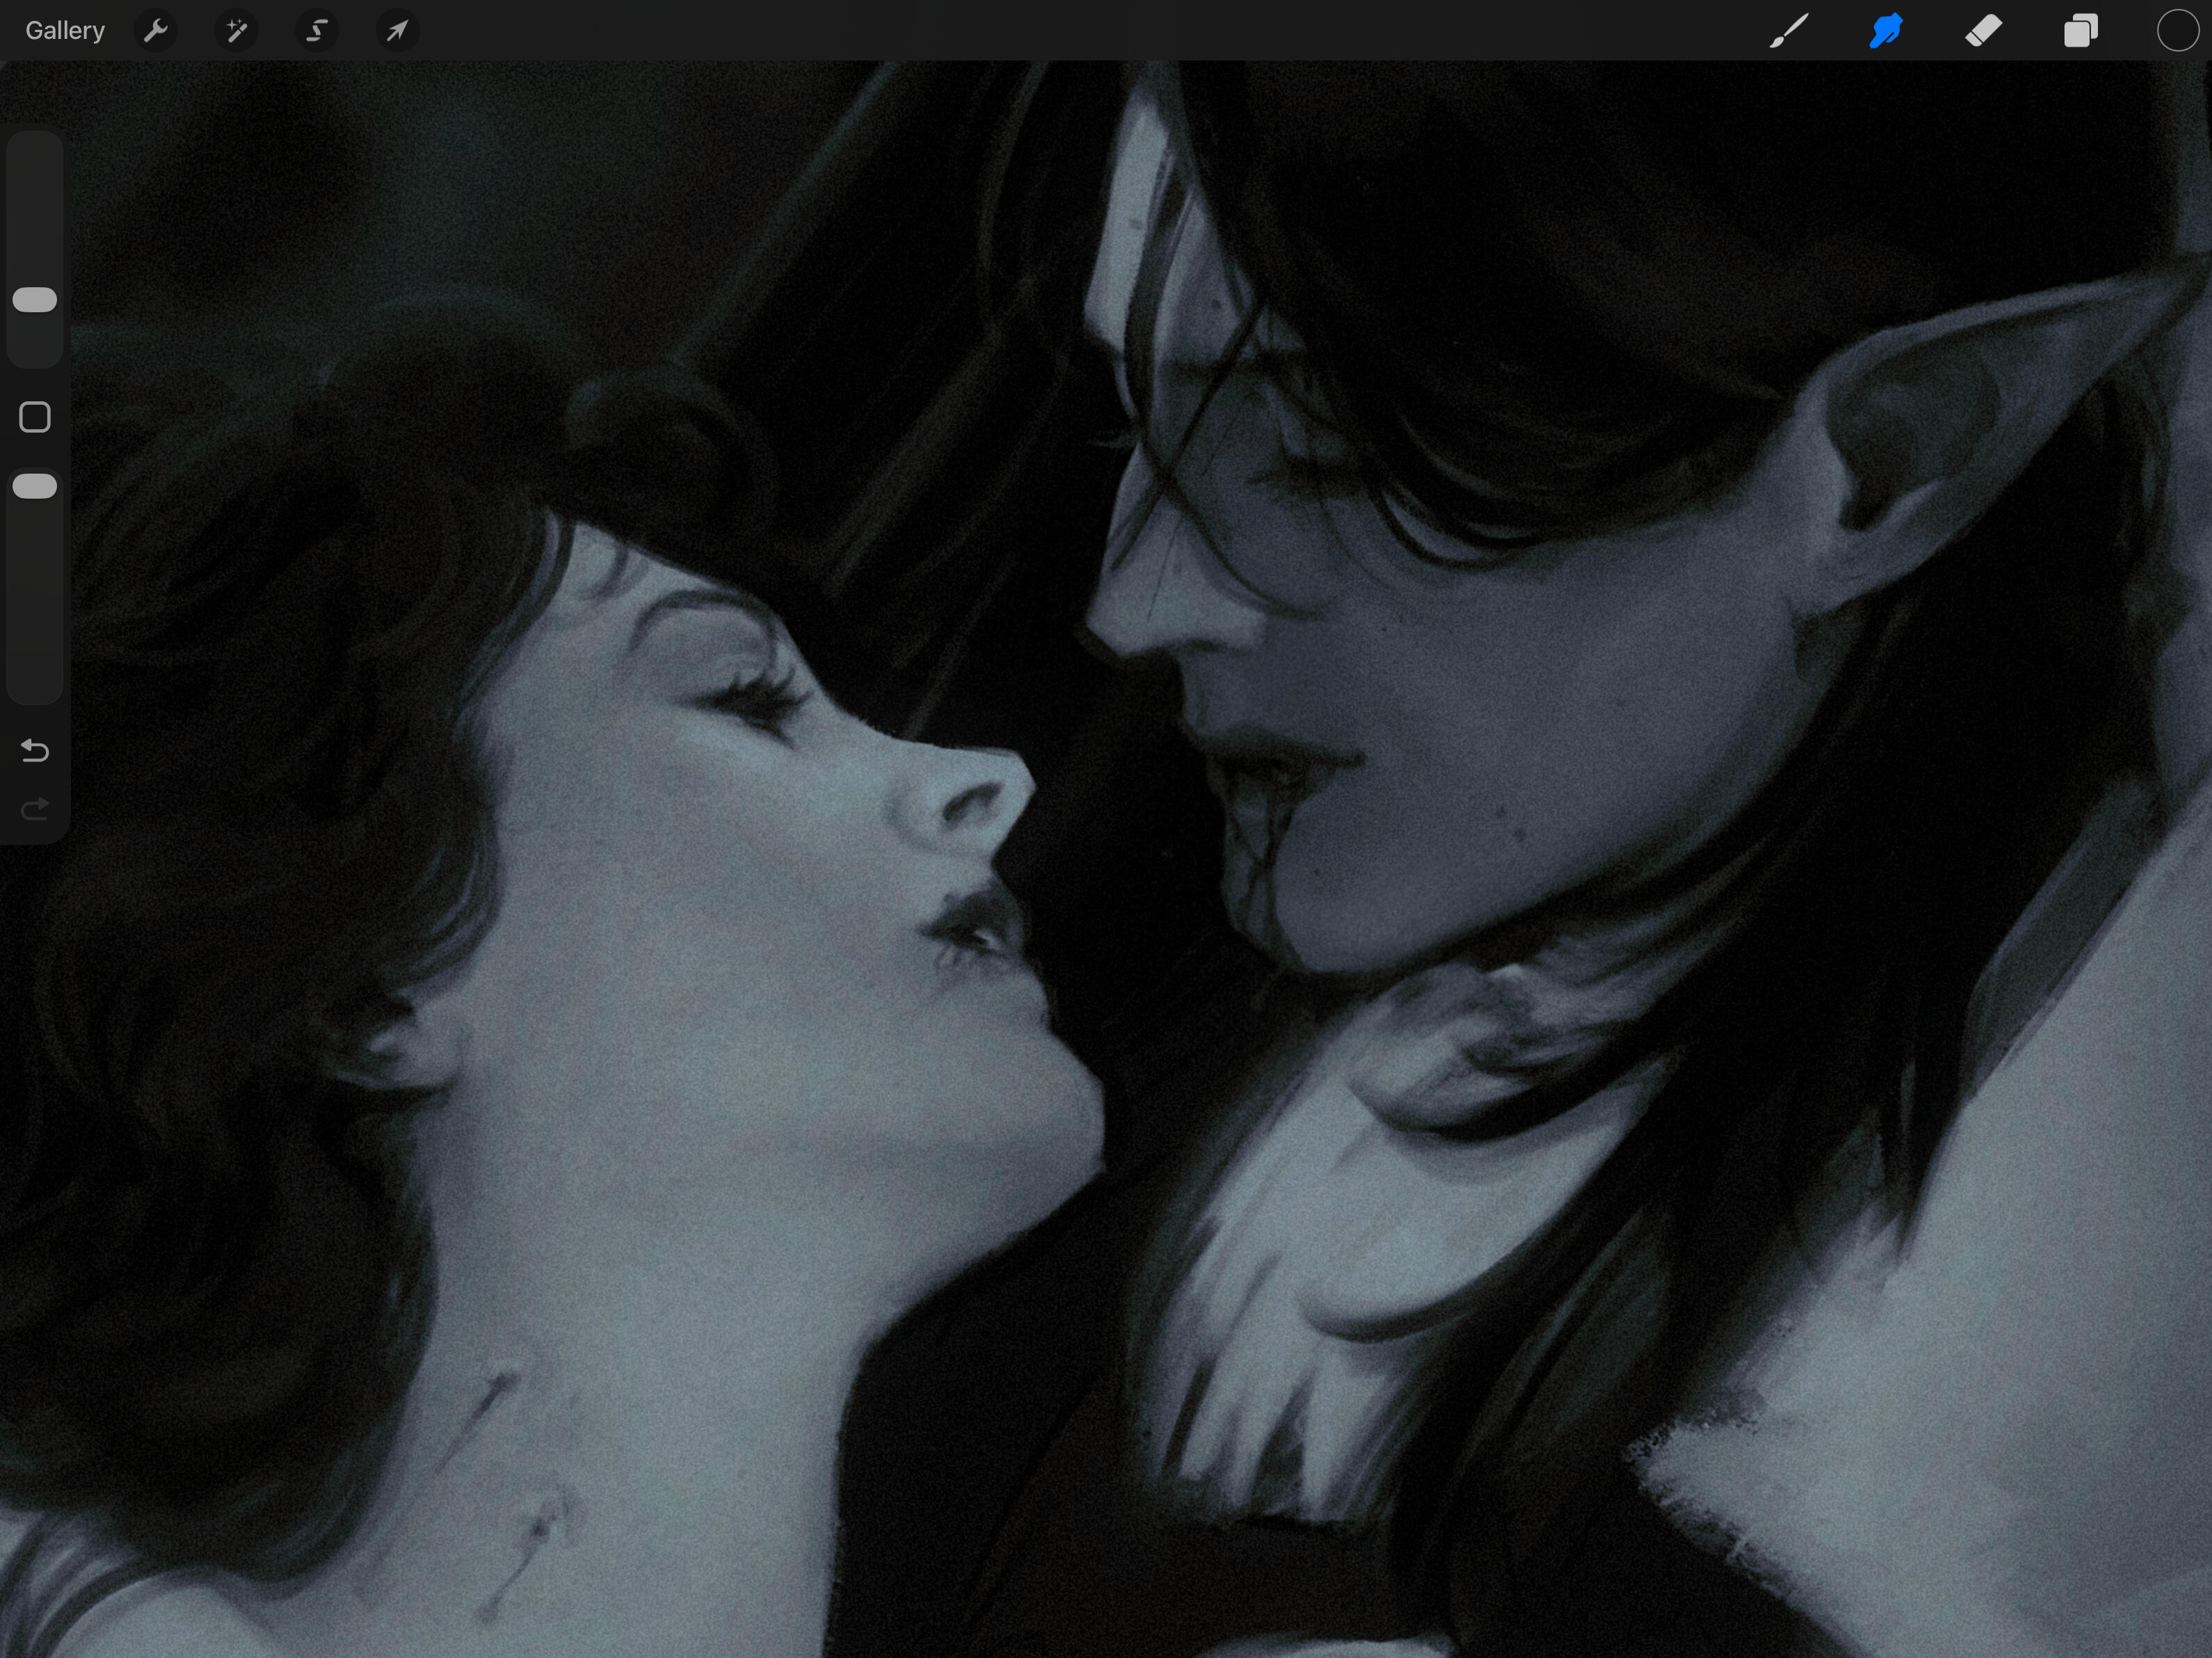Tap the Modify square button in sidebar
This screenshot has width=2212, height=1658.
(x=35, y=417)
